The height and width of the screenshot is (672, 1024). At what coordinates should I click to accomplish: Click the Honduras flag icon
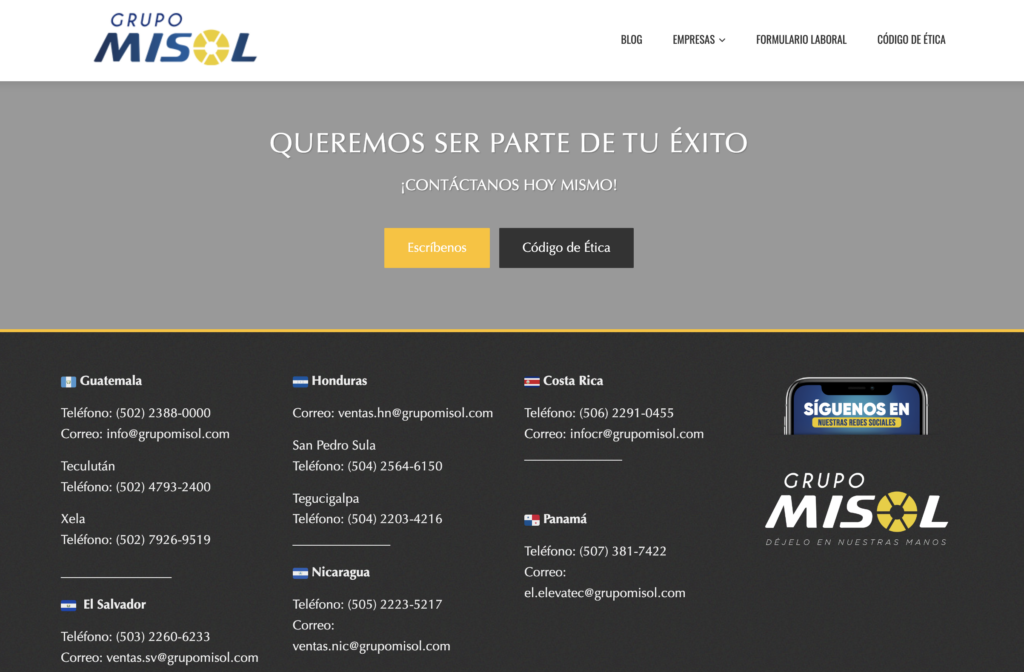[x=300, y=381]
